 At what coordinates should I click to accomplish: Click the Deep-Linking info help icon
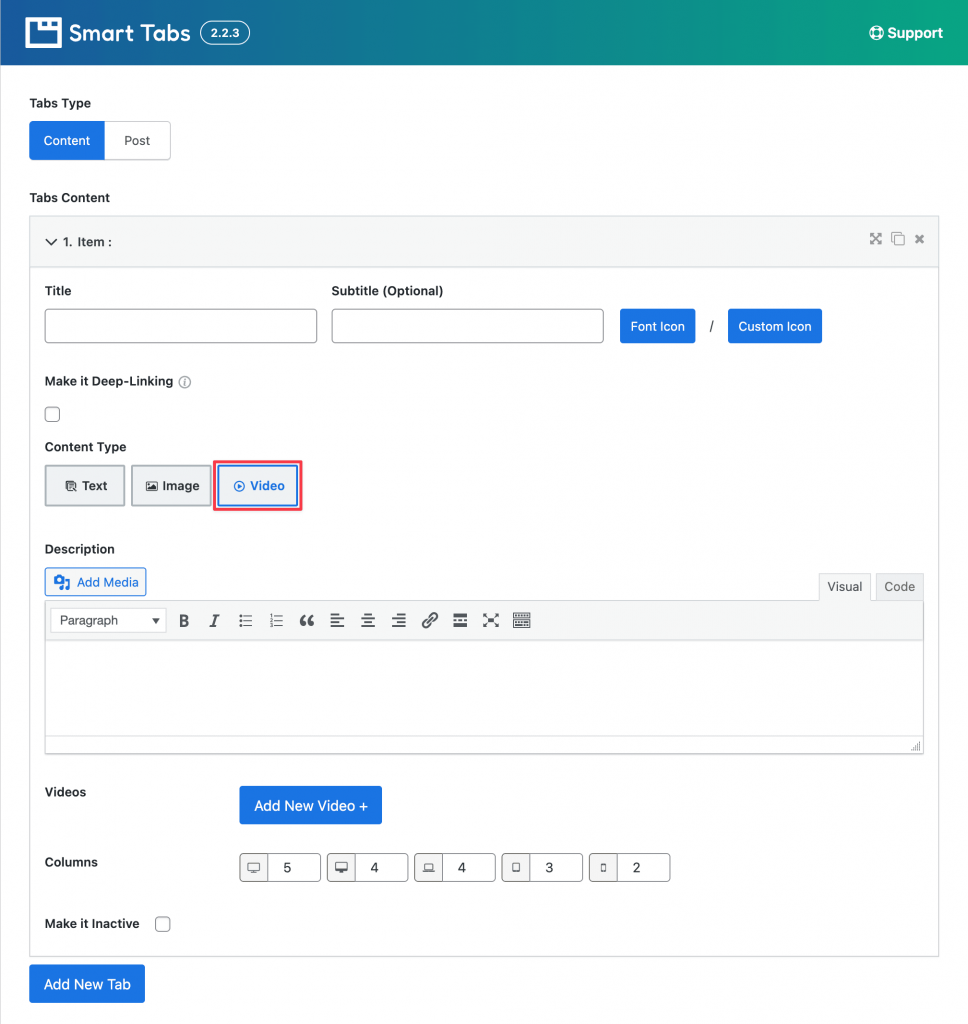tap(185, 382)
